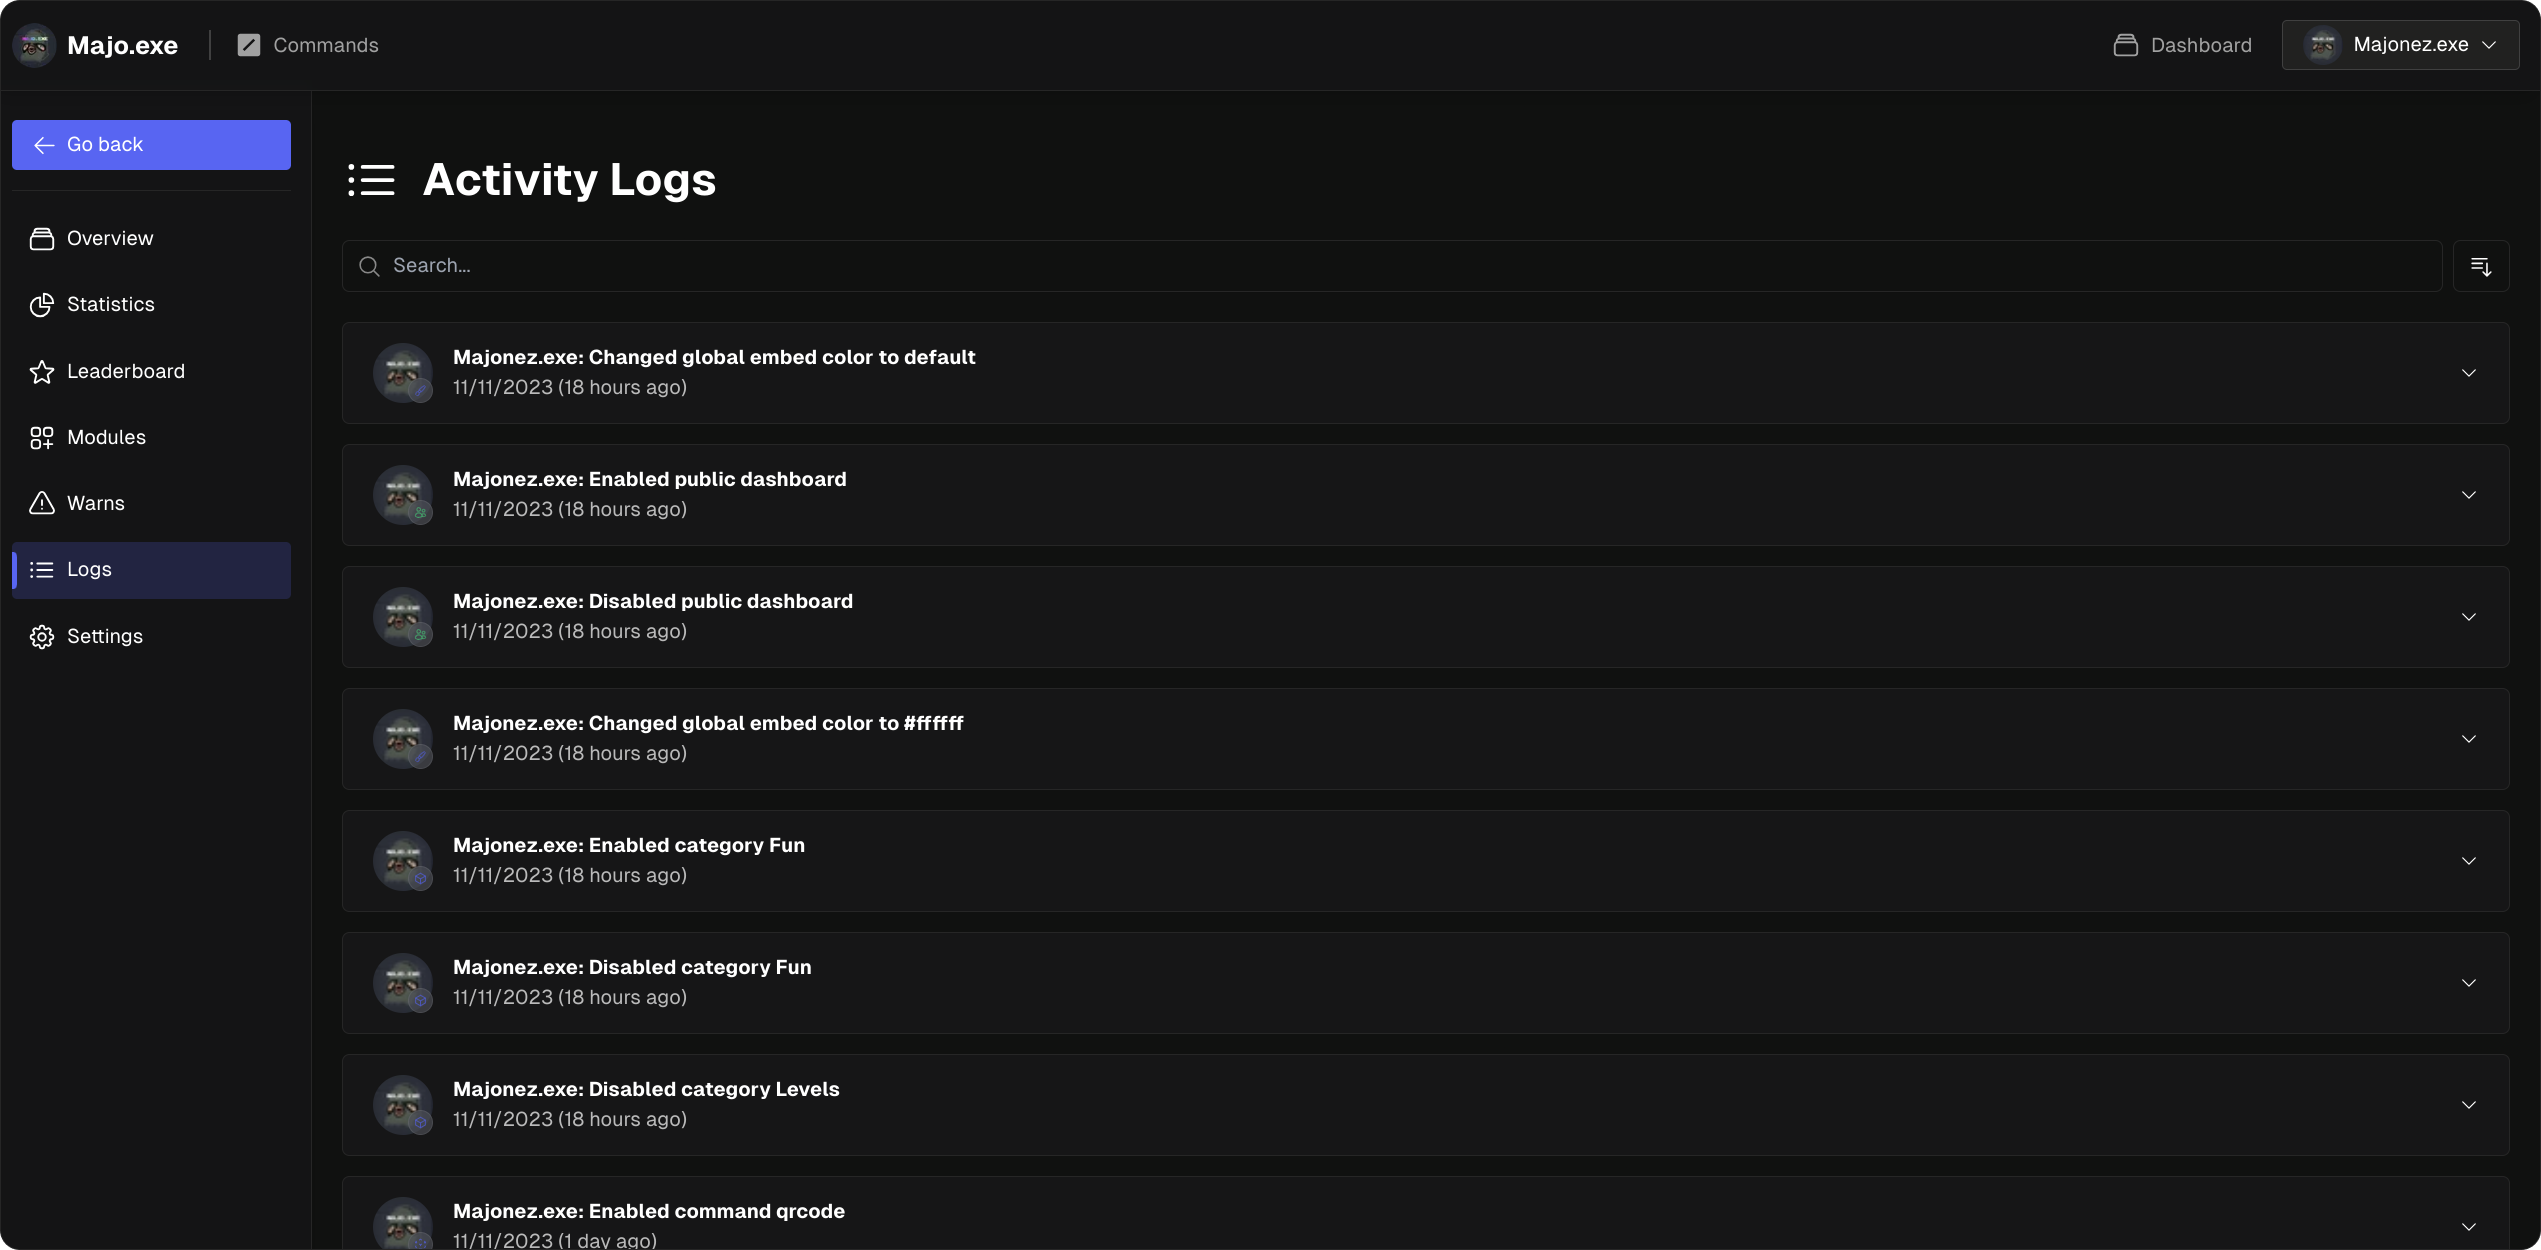
Task: Expand the 'Disabled category Levels' log entry
Action: coord(2469,1104)
